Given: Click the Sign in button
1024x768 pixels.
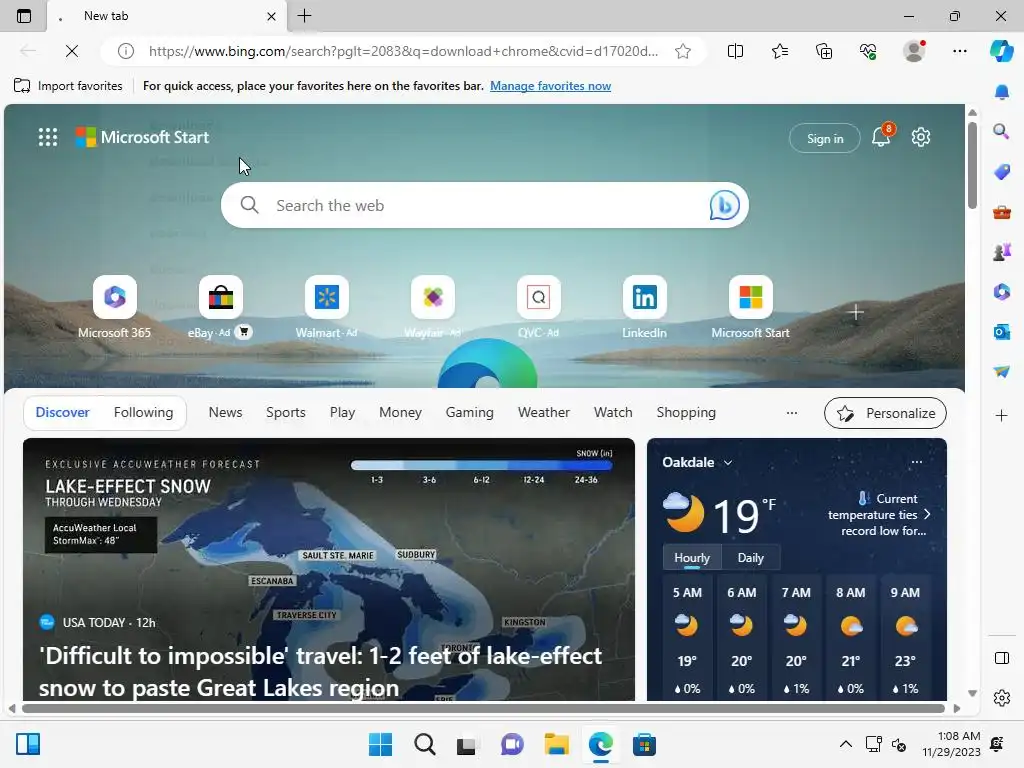Looking at the screenshot, I should pyautogui.click(x=825, y=138).
